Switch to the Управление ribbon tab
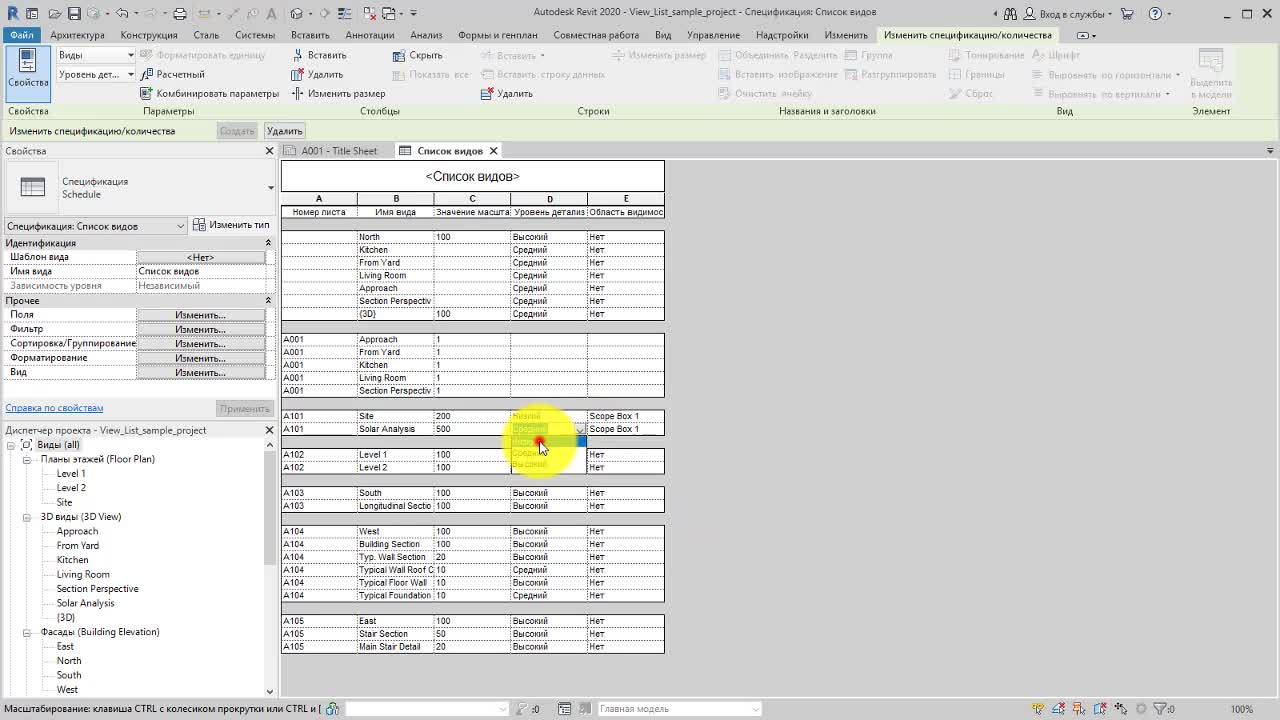 click(713, 35)
